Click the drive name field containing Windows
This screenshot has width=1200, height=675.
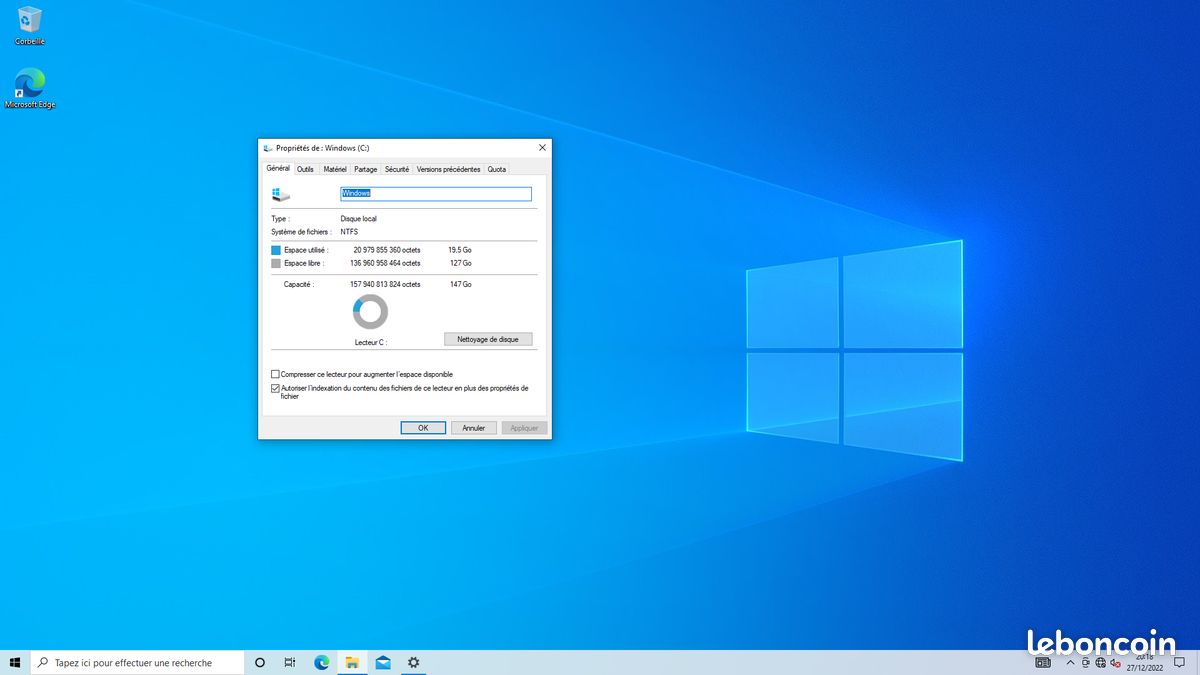coord(436,194)
